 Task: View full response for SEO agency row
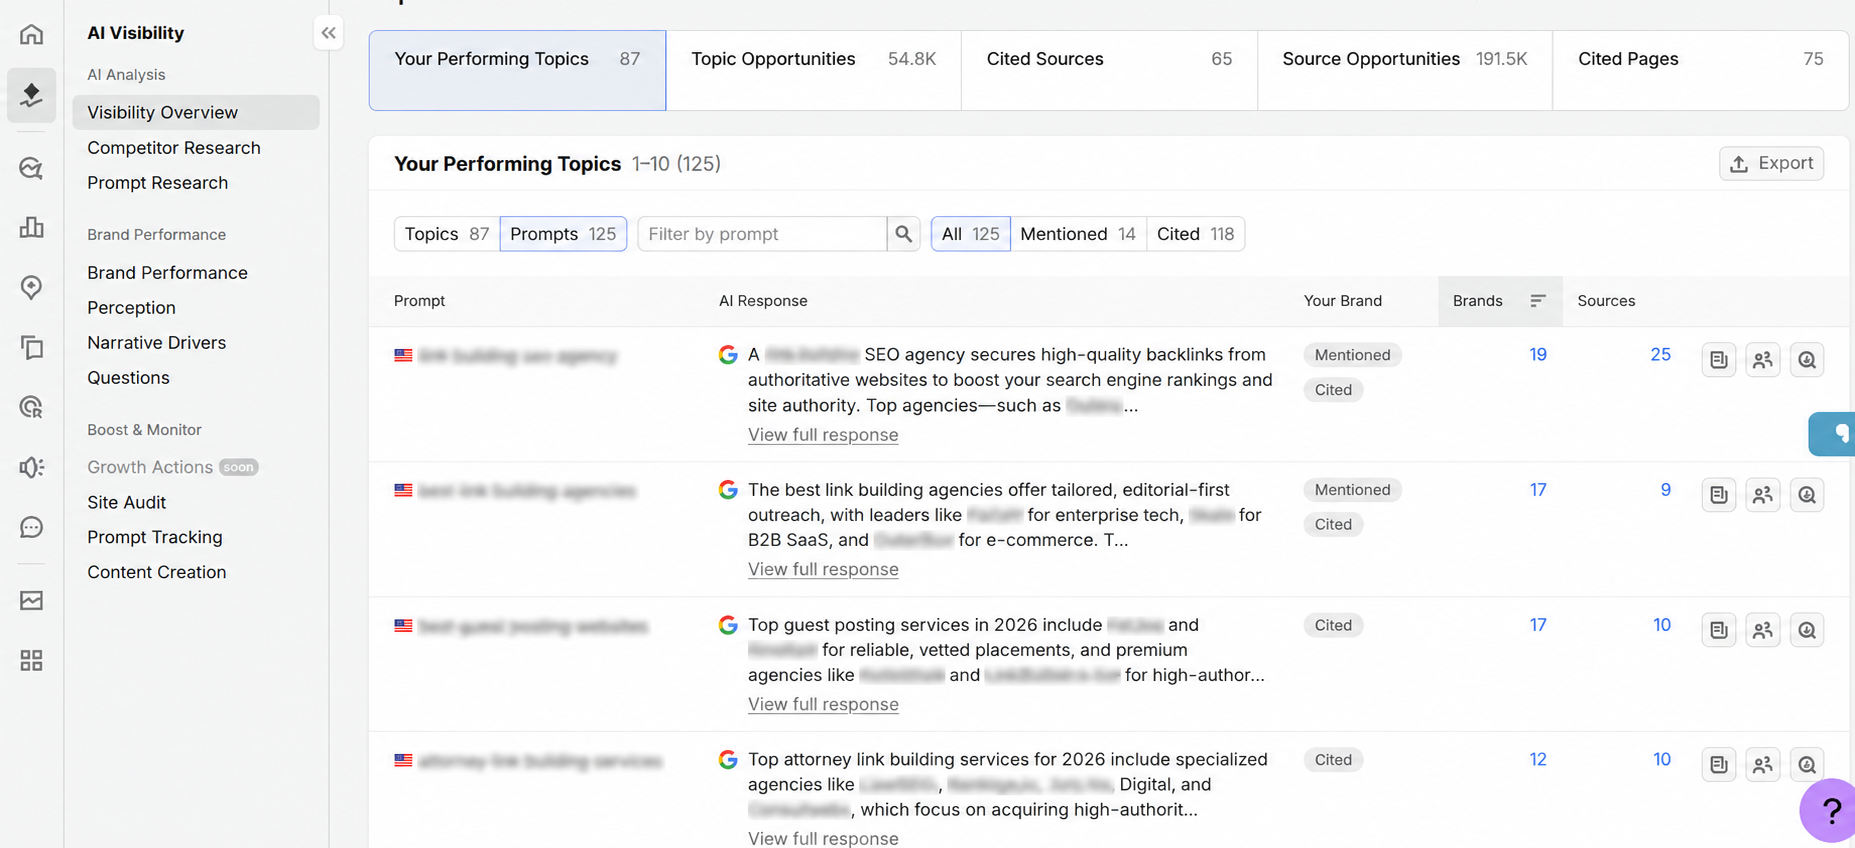pos(823,435)
